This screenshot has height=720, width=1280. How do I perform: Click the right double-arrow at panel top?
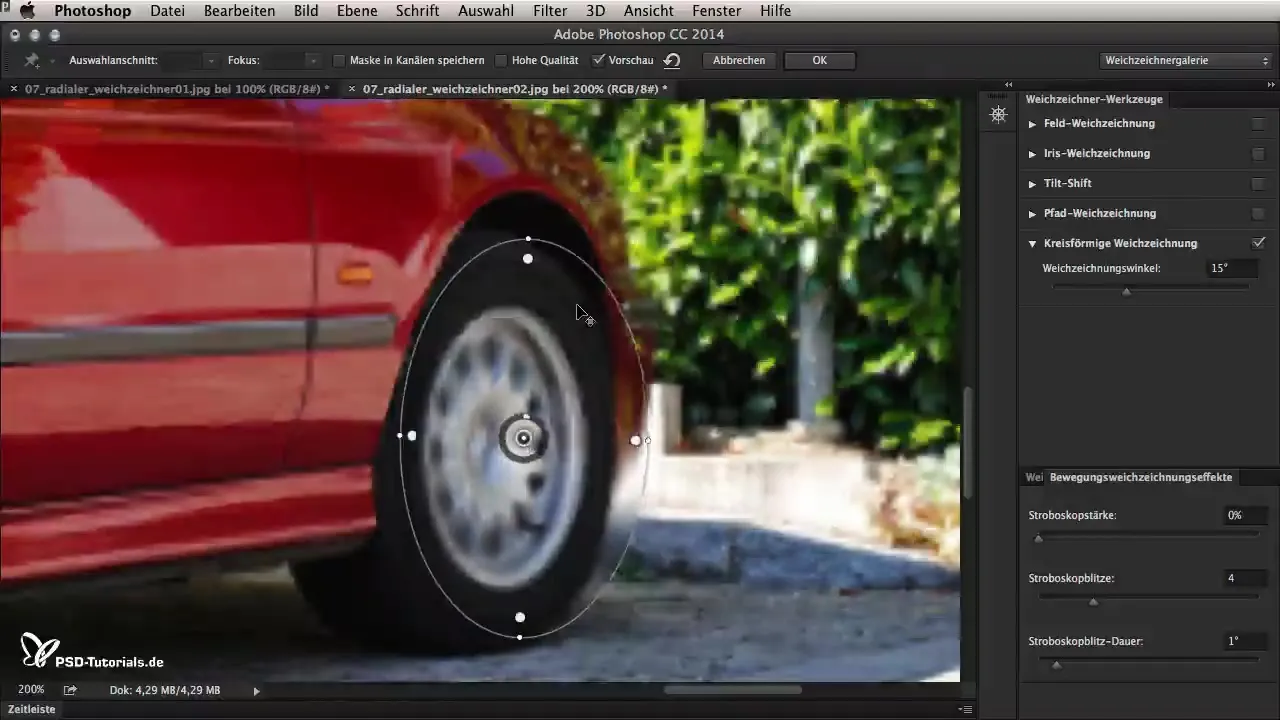(1271, 84)
